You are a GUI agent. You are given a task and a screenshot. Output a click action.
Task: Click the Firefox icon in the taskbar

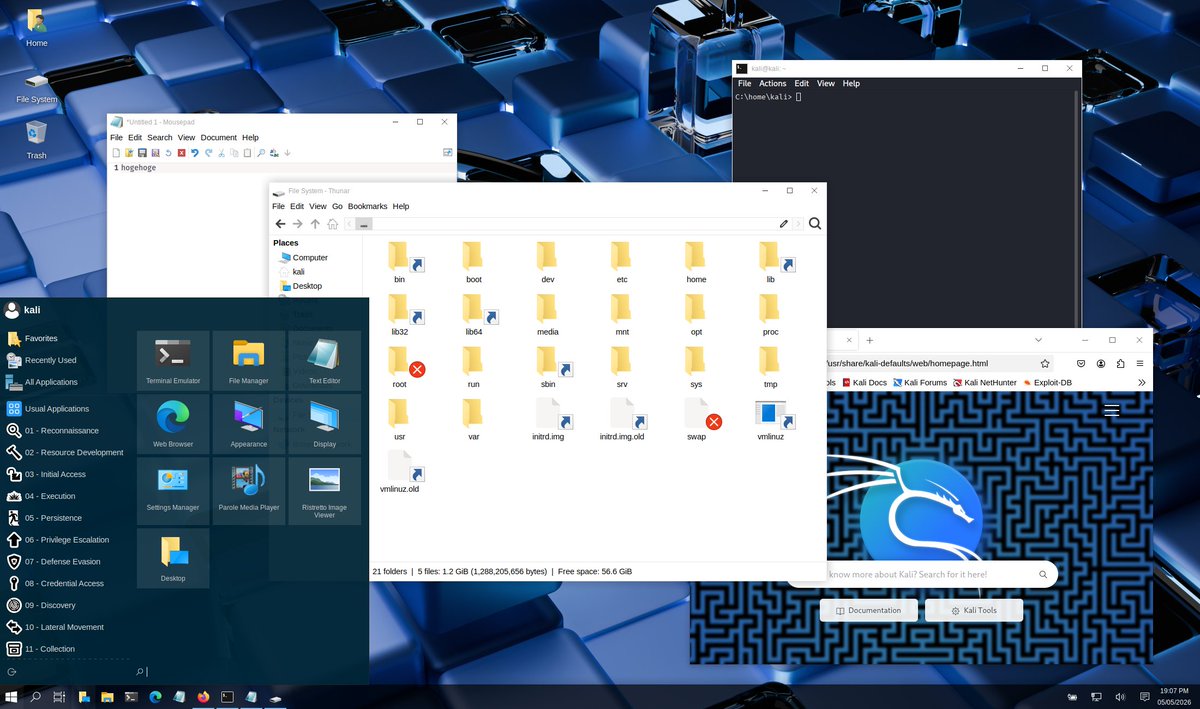[204, 696]
